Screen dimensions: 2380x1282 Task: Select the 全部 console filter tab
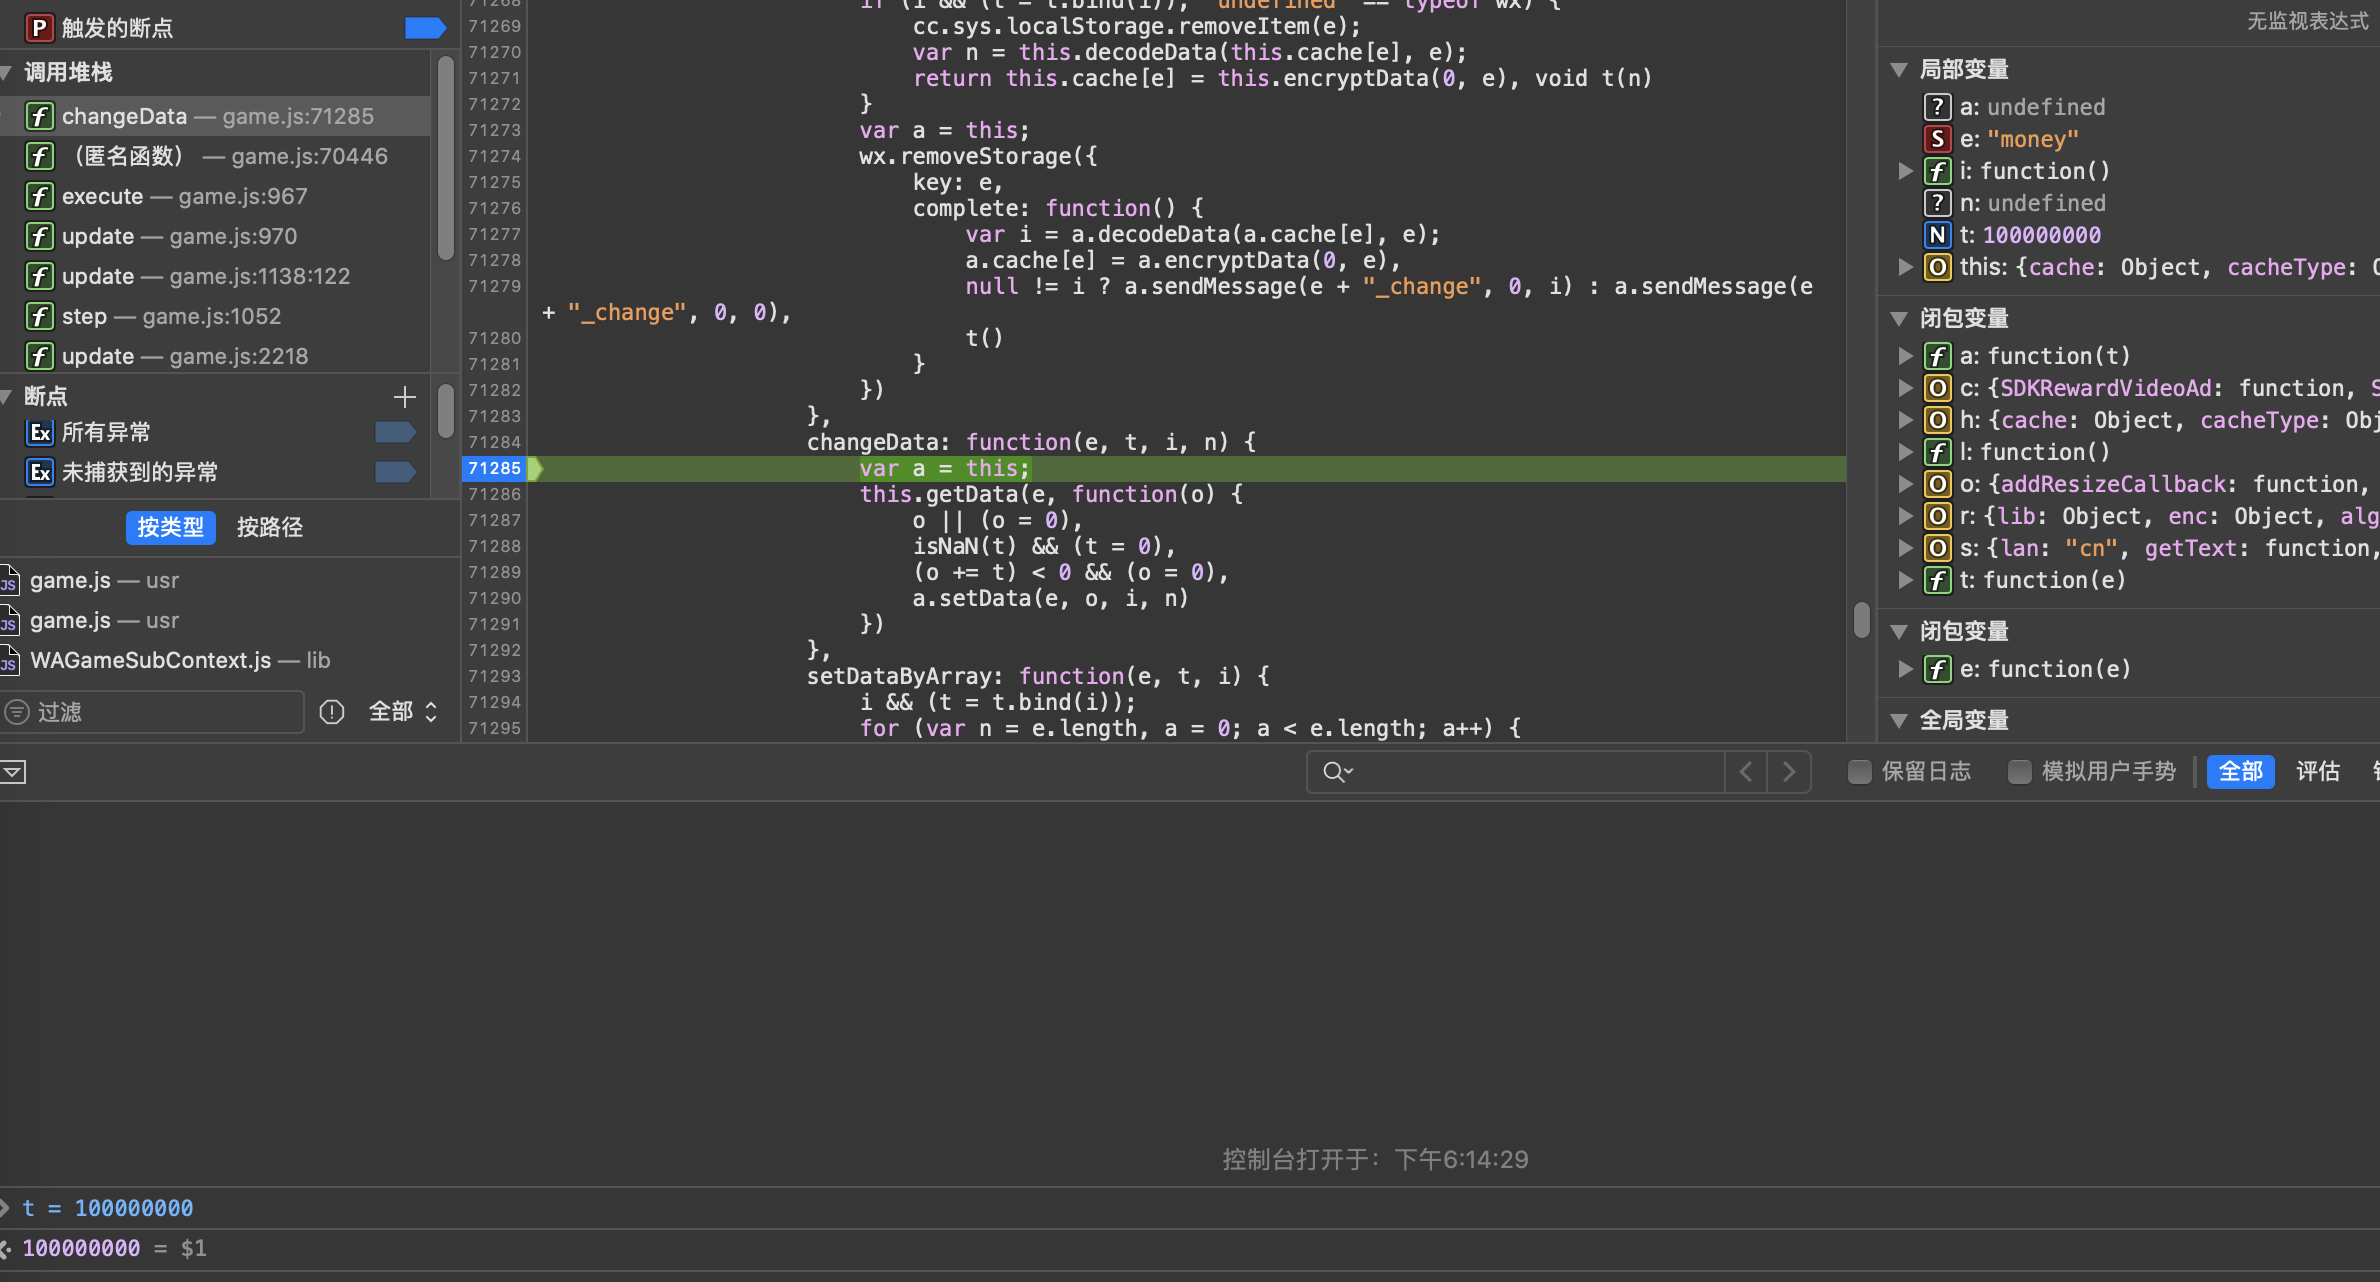[x=2240, y=771]
